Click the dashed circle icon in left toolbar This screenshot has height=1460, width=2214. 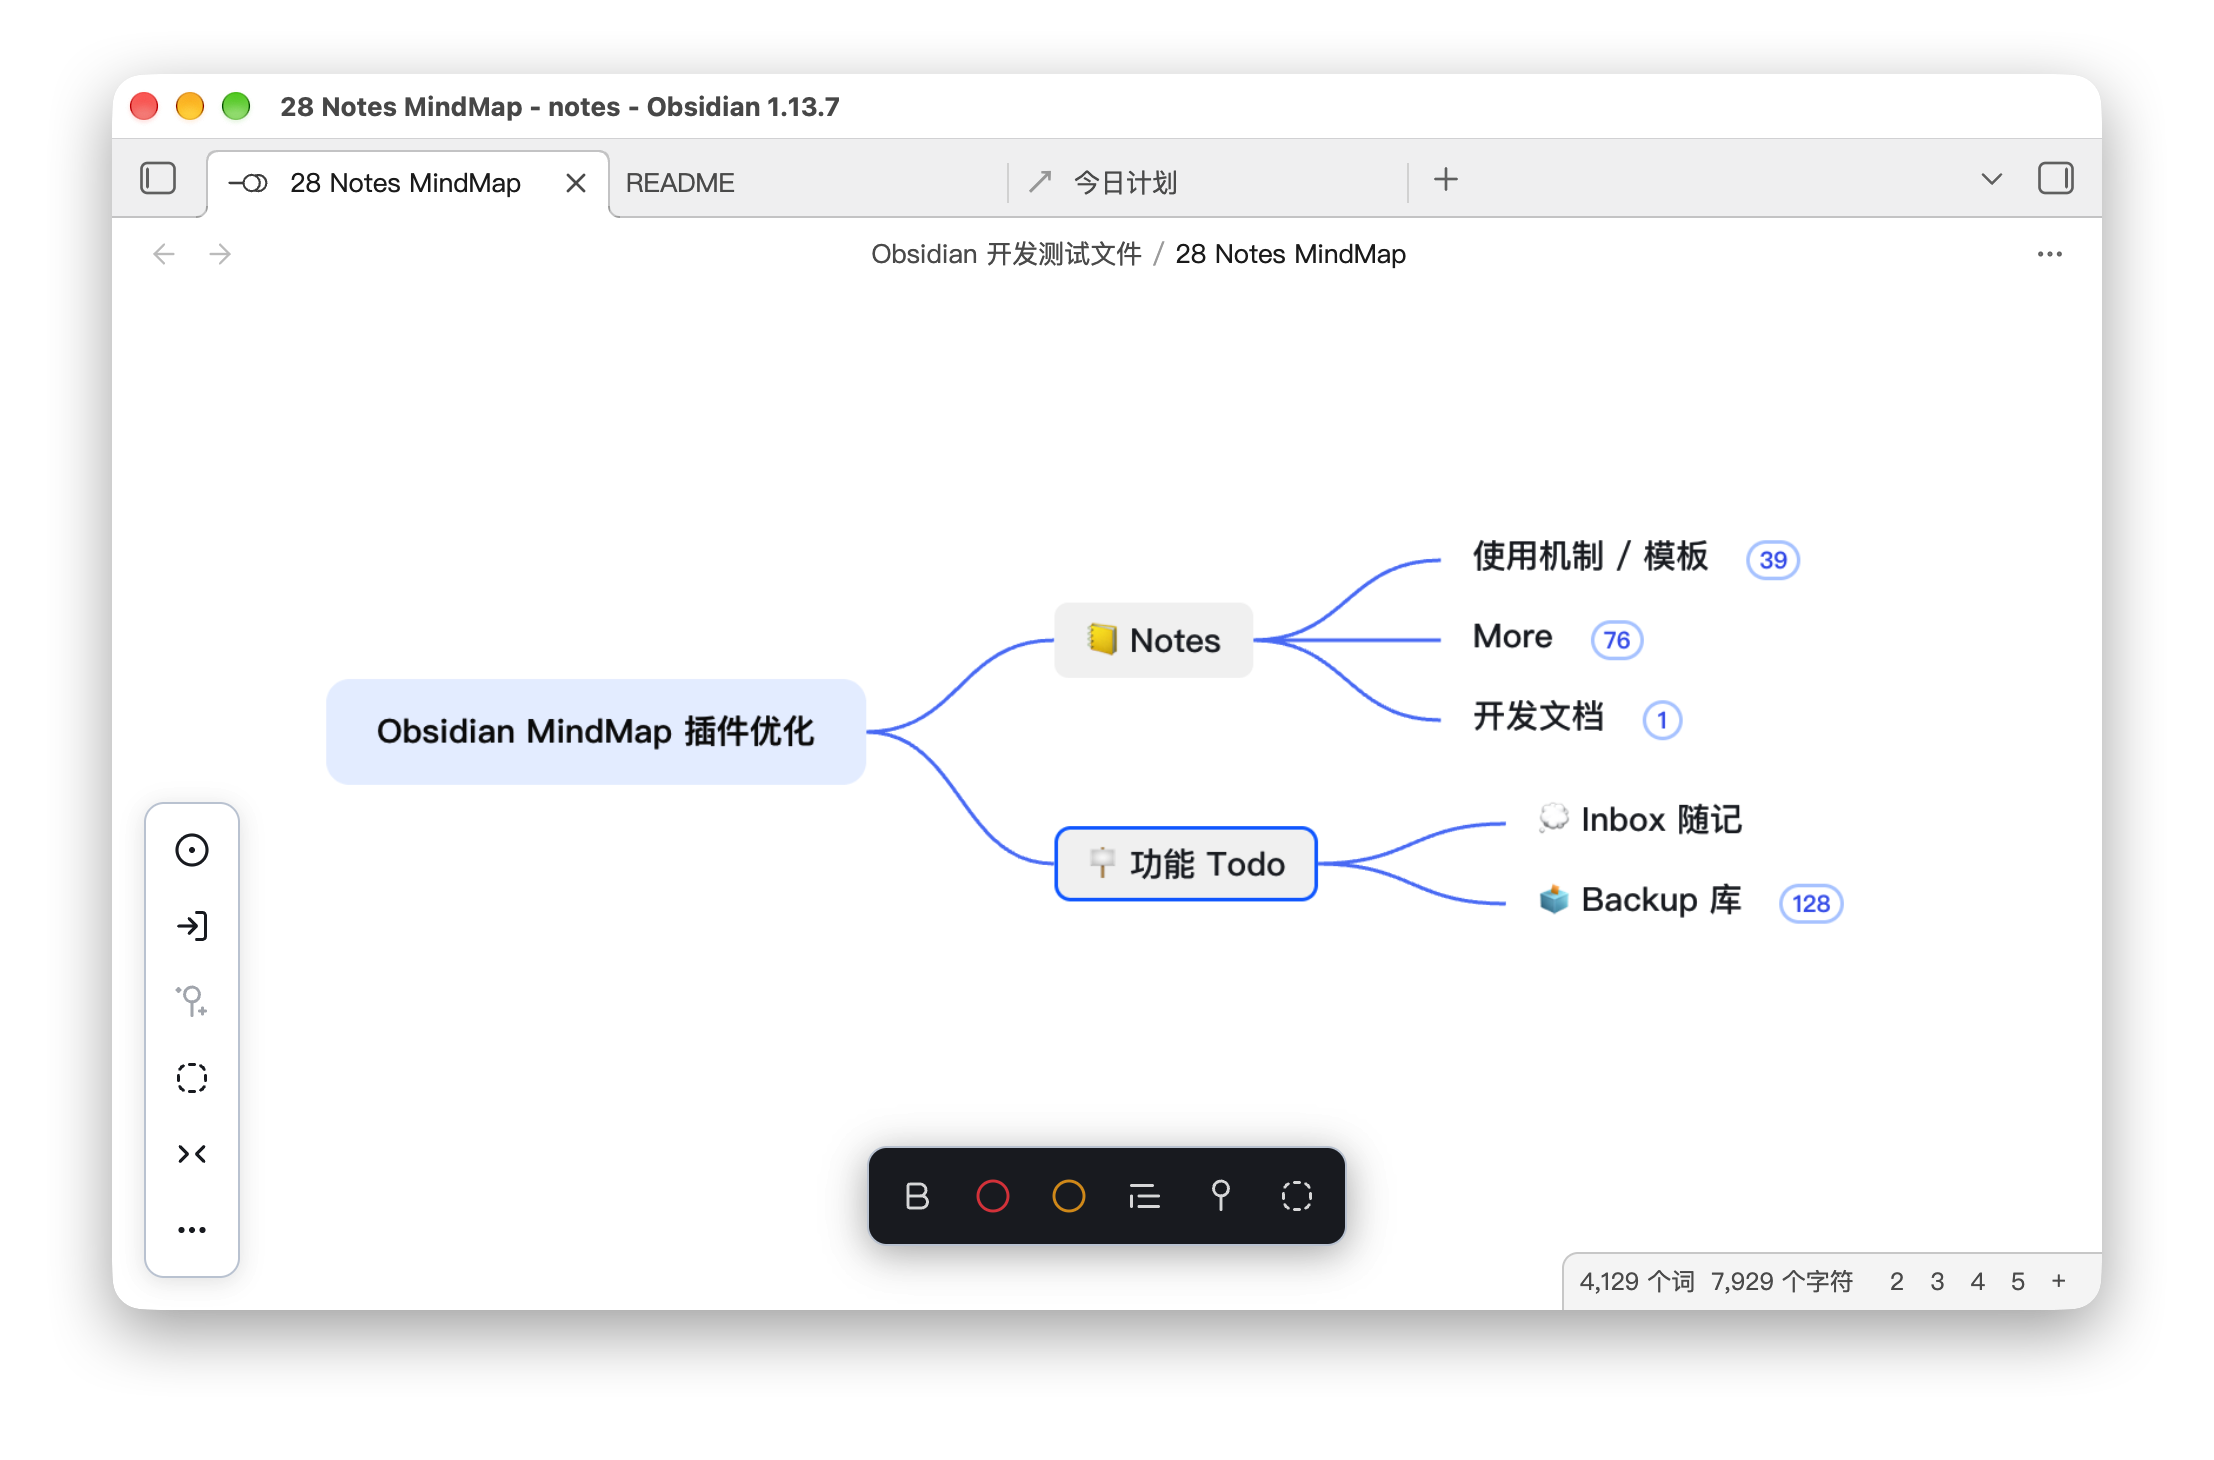(192, 1078)
